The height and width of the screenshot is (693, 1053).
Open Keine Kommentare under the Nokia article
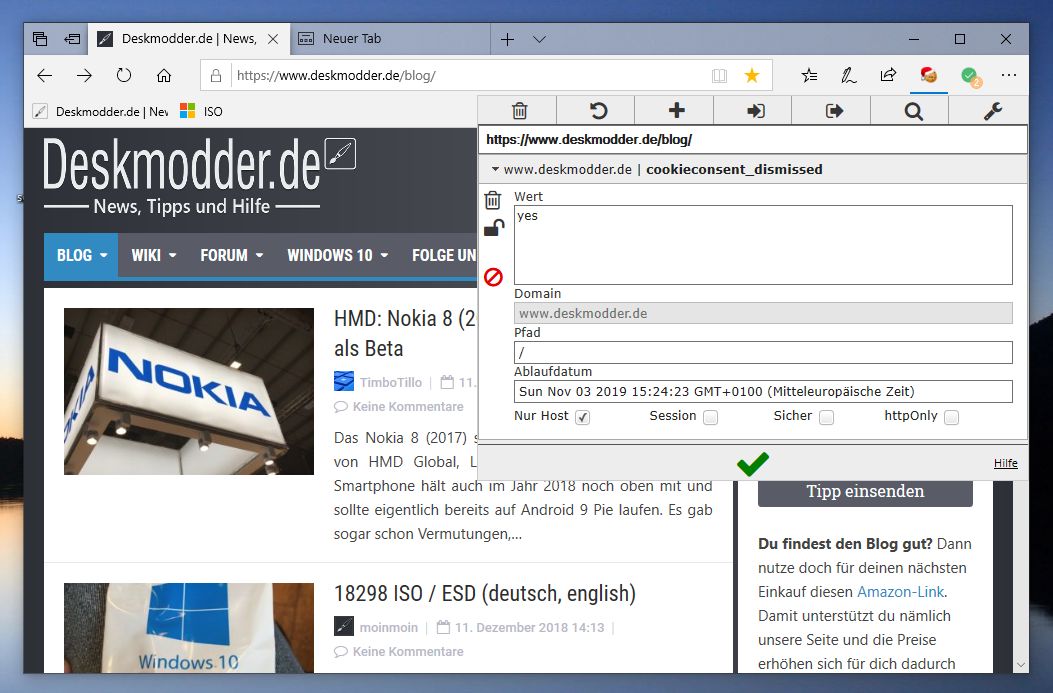(408, 407)
